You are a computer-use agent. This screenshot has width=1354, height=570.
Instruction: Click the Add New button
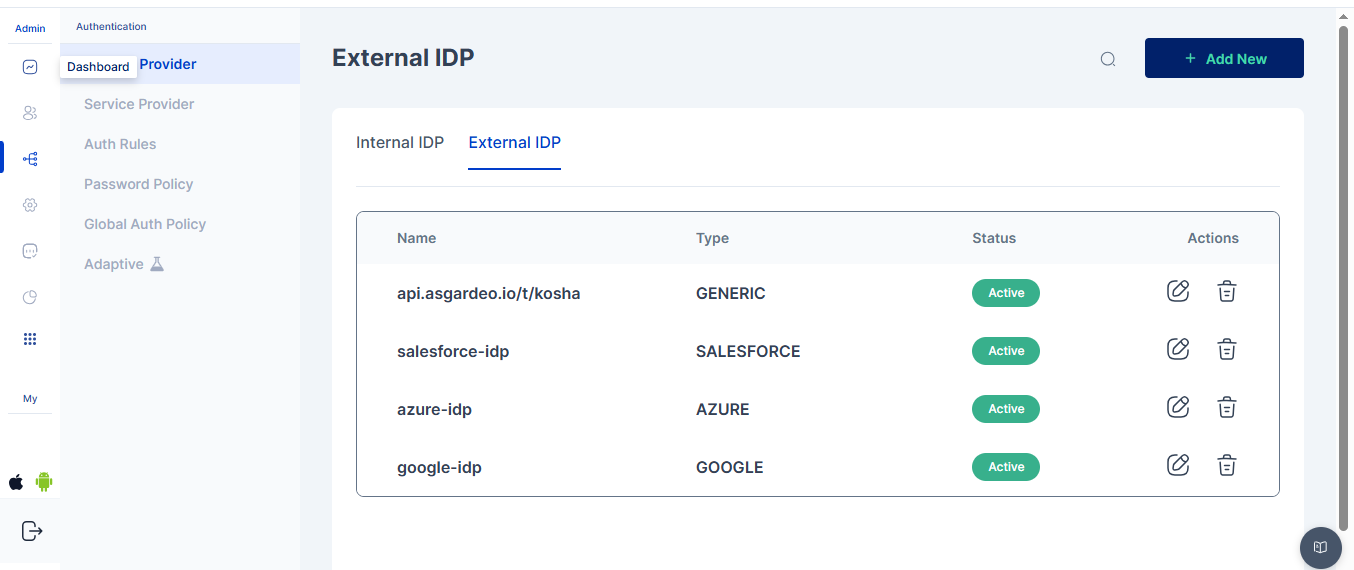click(x=1224, y=58)
